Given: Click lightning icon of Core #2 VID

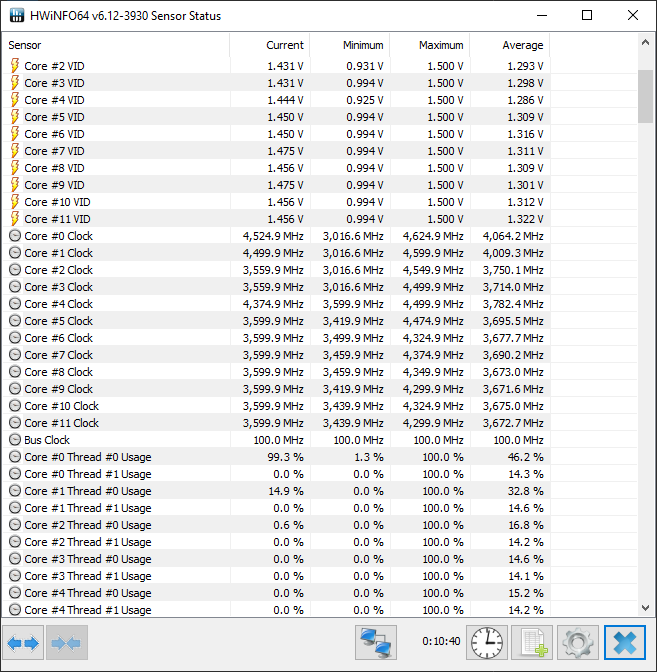Looking at the screenshot, I should pyautogui.click(x=15, y=66).
